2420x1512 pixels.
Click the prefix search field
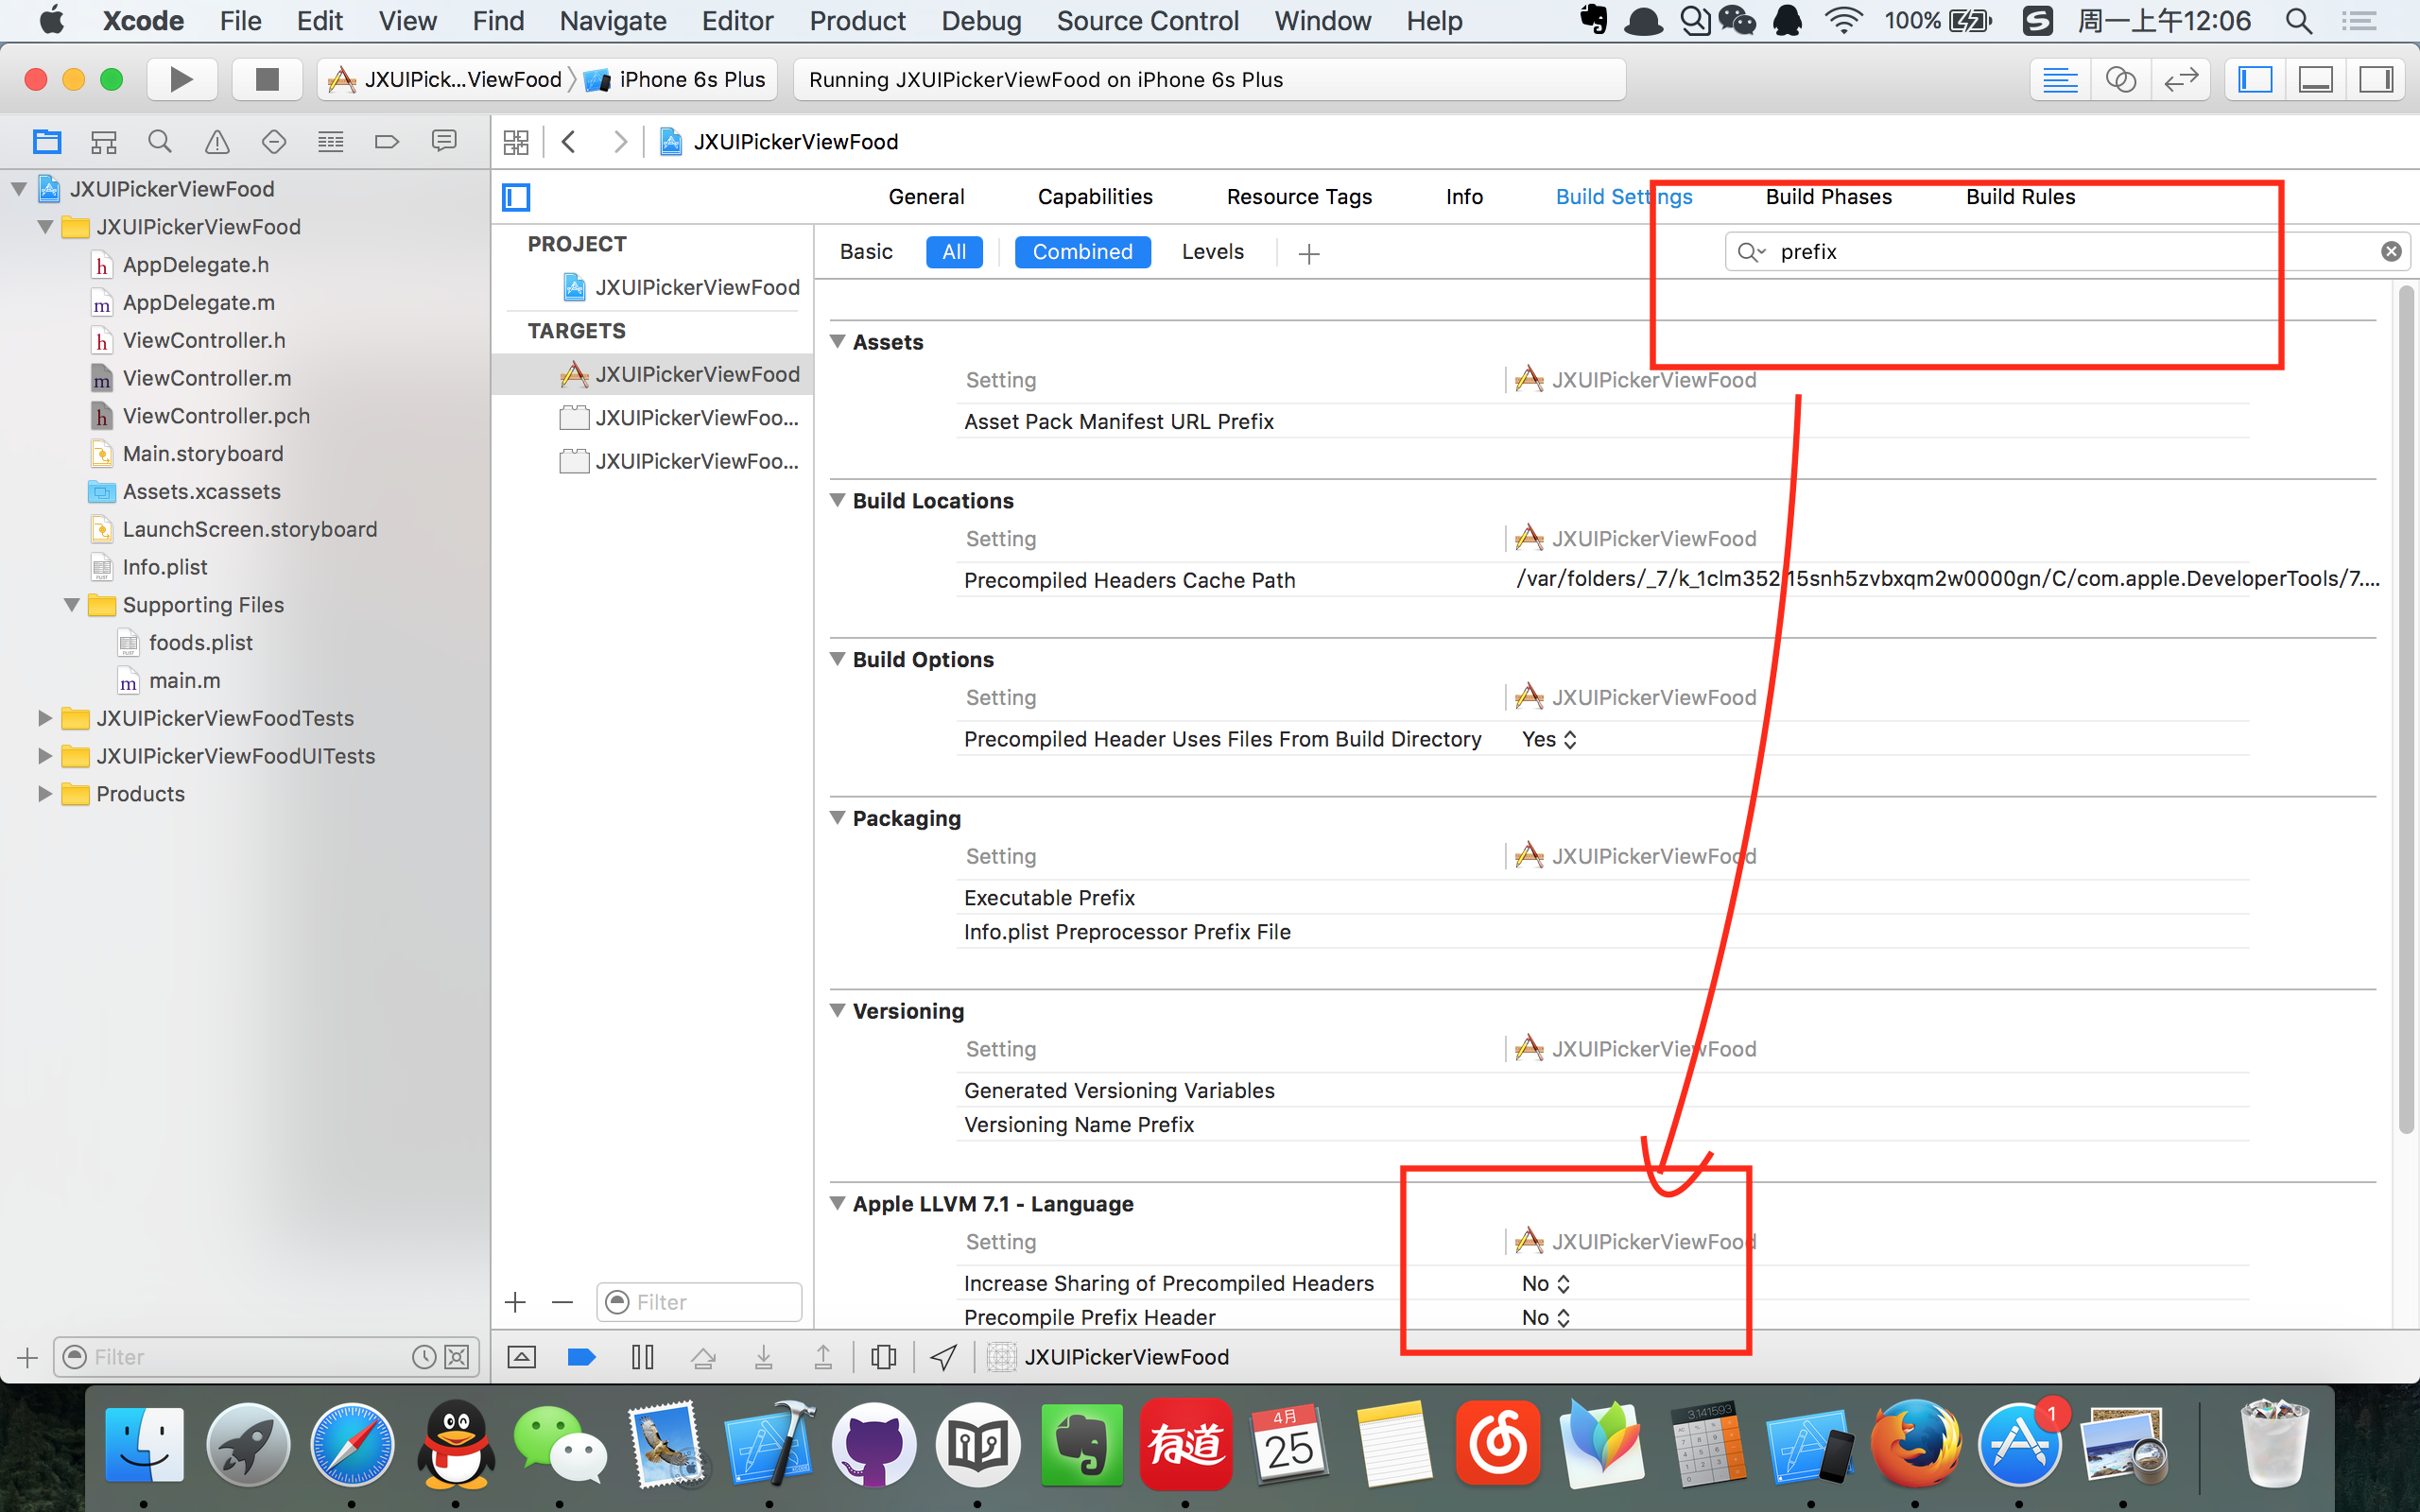click(2068, 252)
